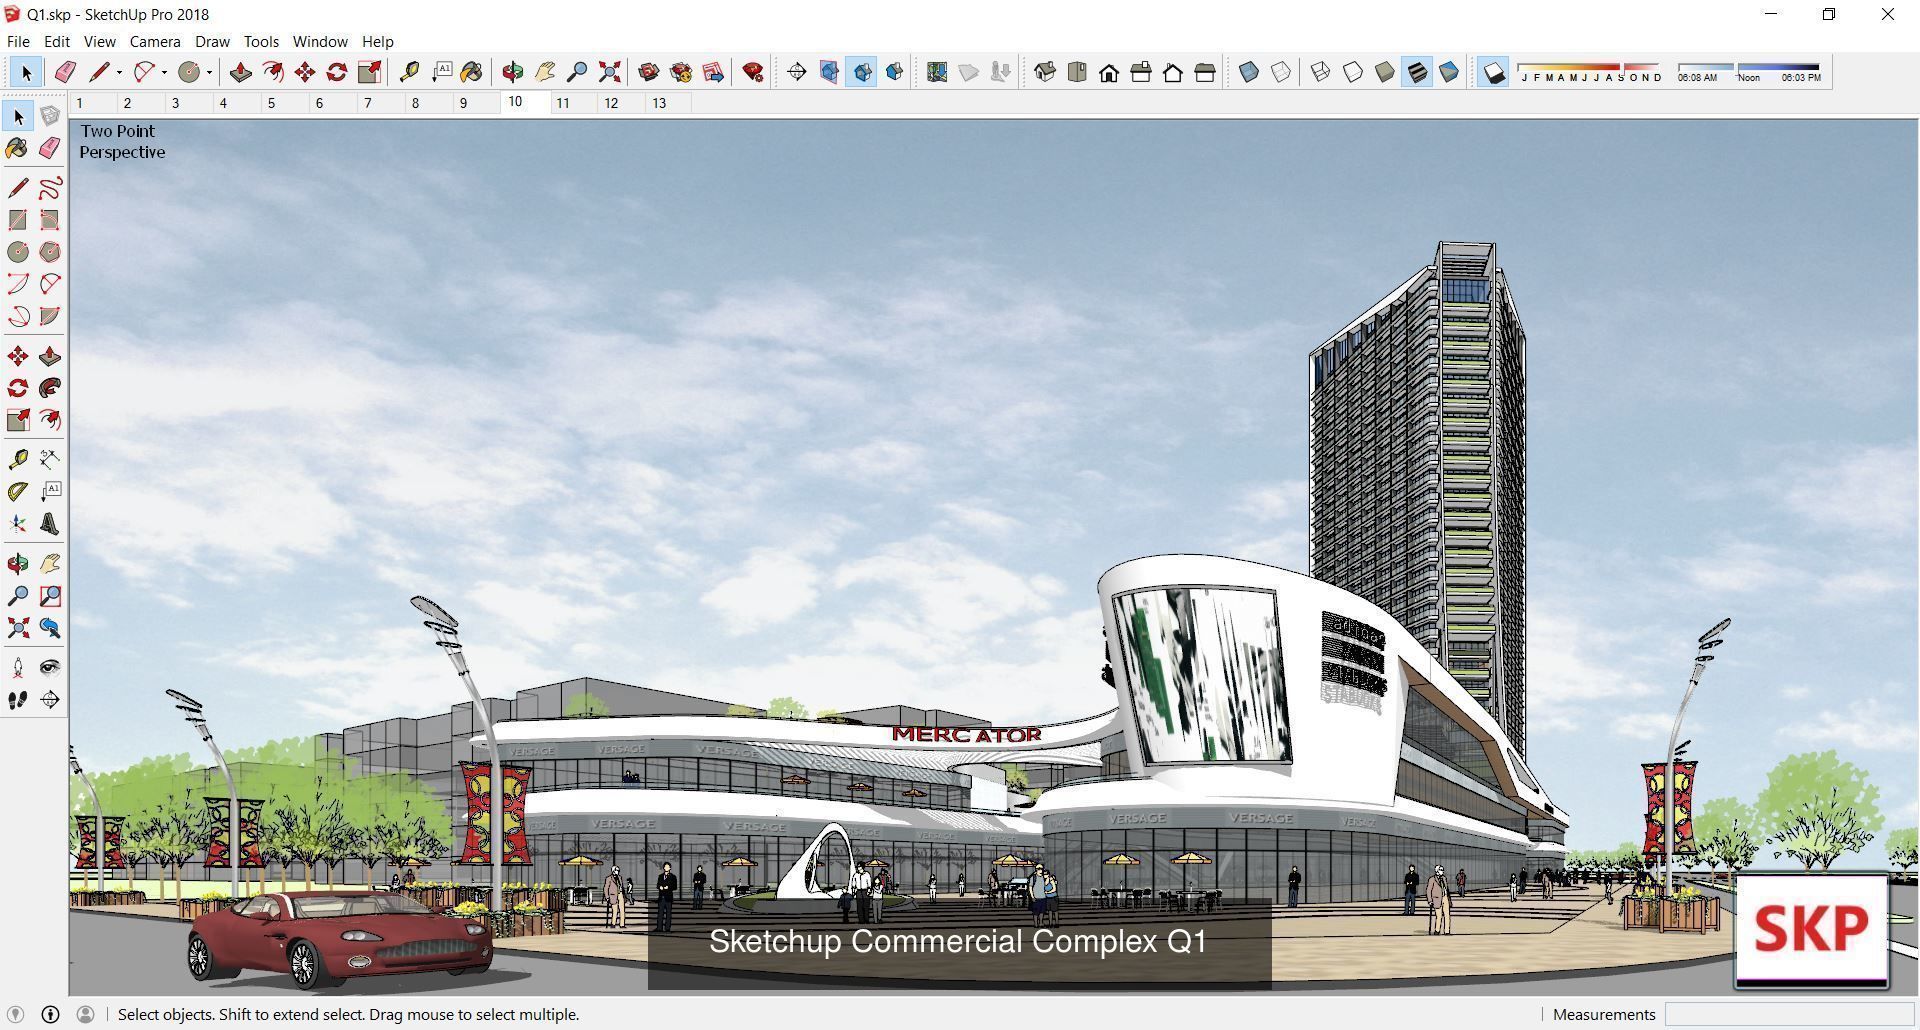Select Polygon tool in left toolbar
This screenshot has height=1030, width=1920.
pyautogui.click(x=50, y=252)
